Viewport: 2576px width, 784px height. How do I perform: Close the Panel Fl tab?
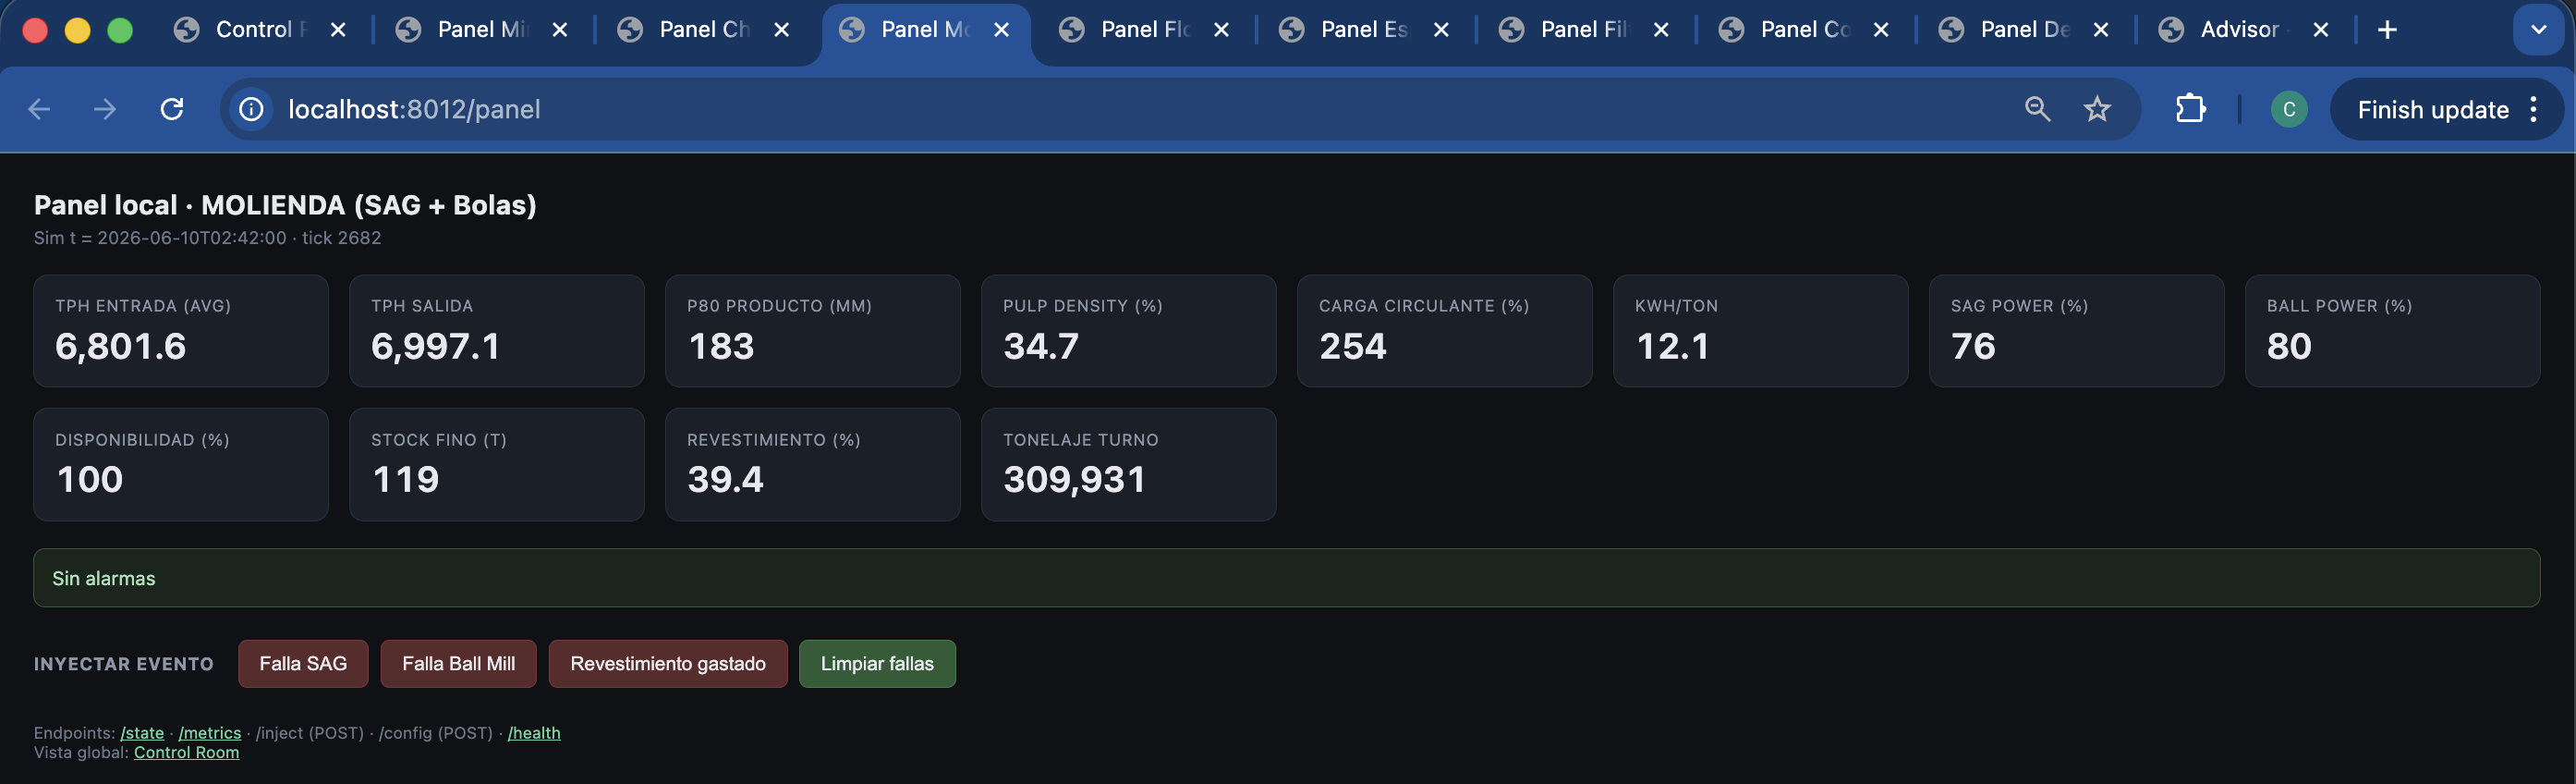pyautogui.click(x=1221, y=30)
